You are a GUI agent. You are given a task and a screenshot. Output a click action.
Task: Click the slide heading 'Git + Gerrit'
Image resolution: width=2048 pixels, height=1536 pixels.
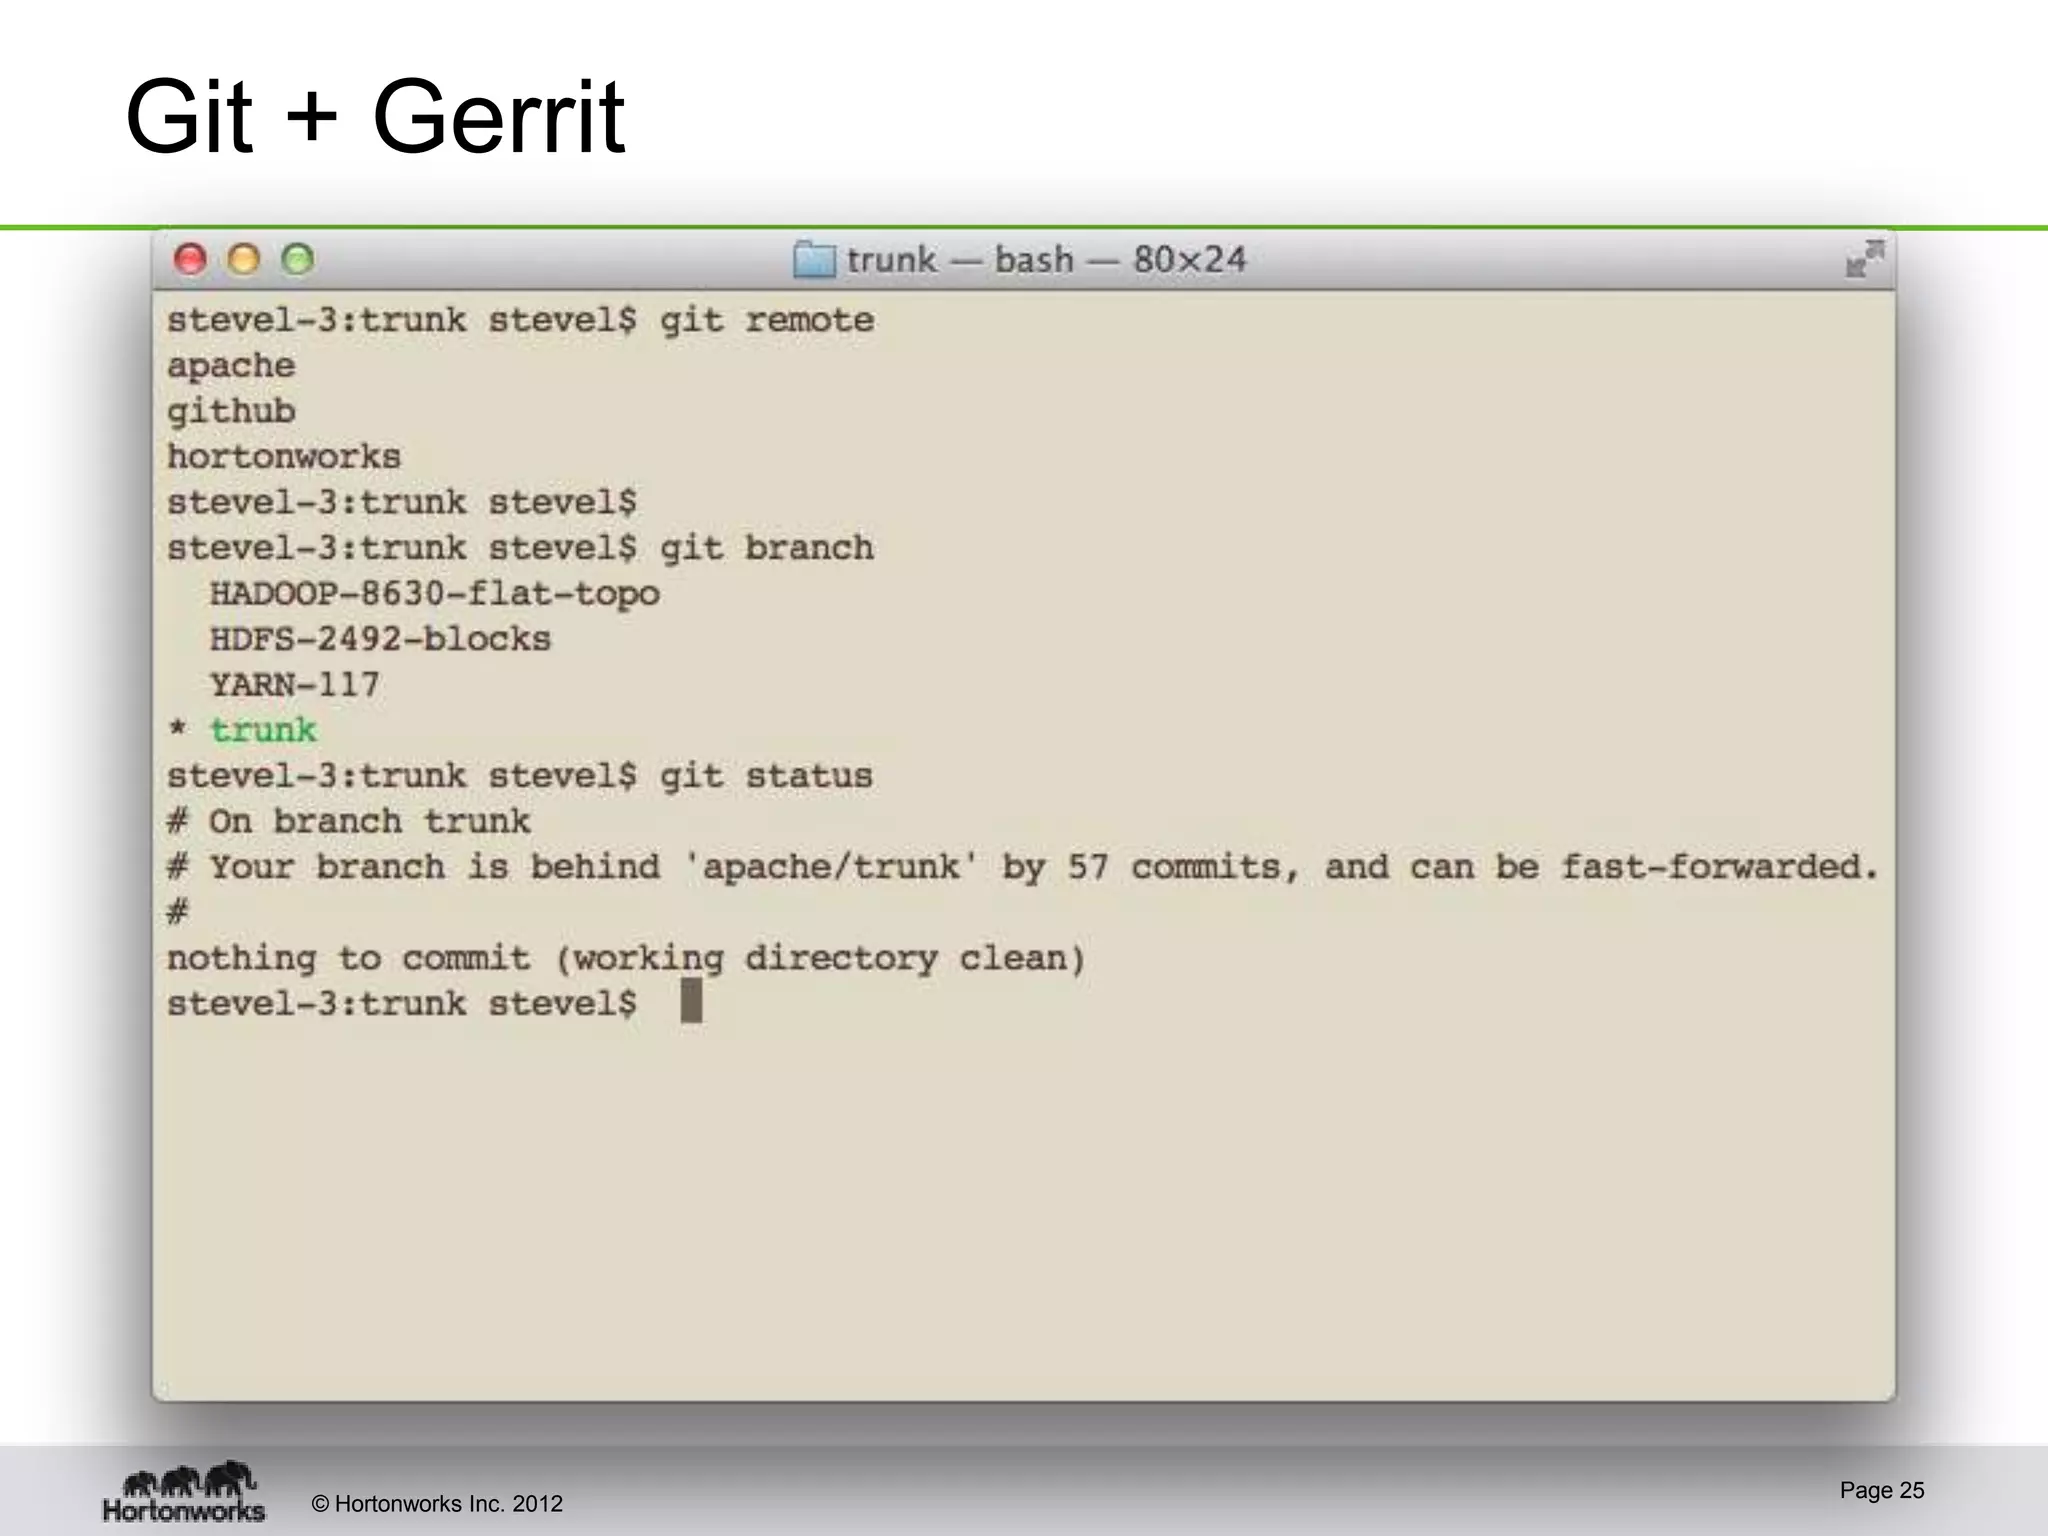pyautogui.click(x=375, y=117)
